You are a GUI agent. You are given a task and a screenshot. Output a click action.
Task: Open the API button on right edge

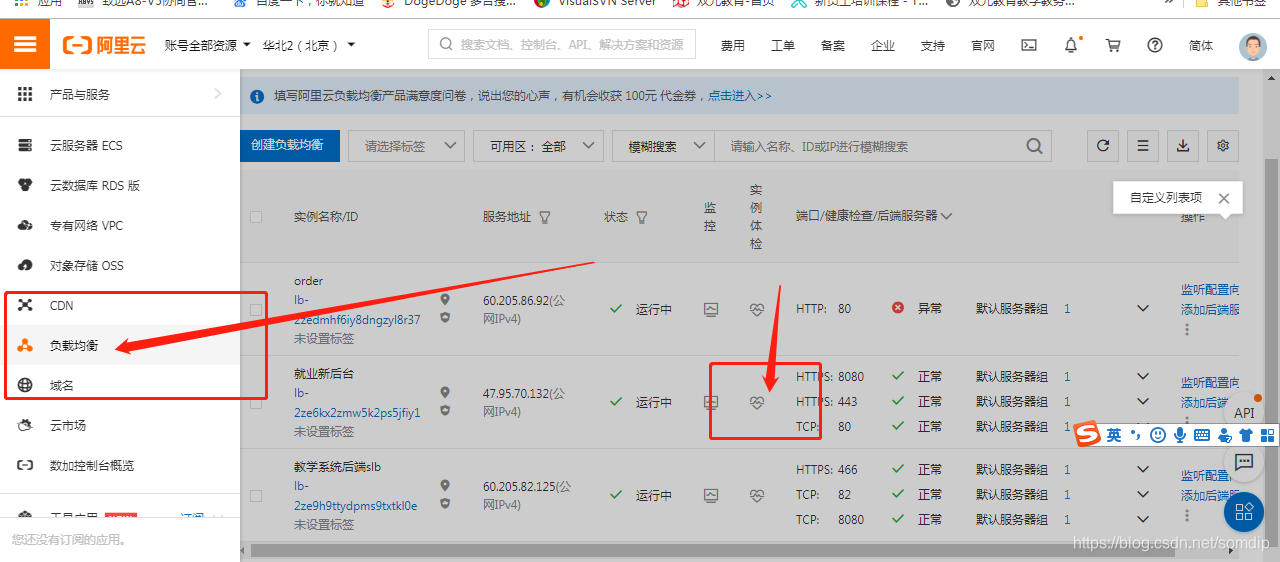[x=1244, y=413]
